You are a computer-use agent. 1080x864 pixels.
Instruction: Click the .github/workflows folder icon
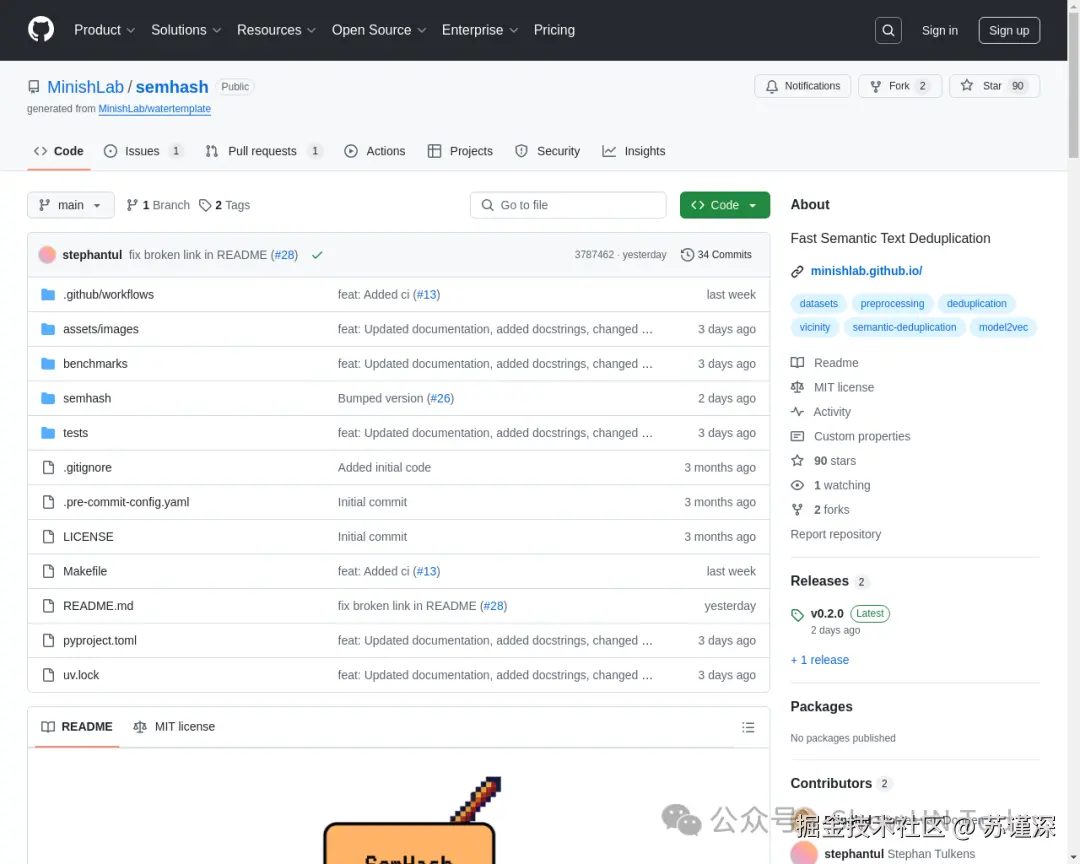[x=48, y=295]
